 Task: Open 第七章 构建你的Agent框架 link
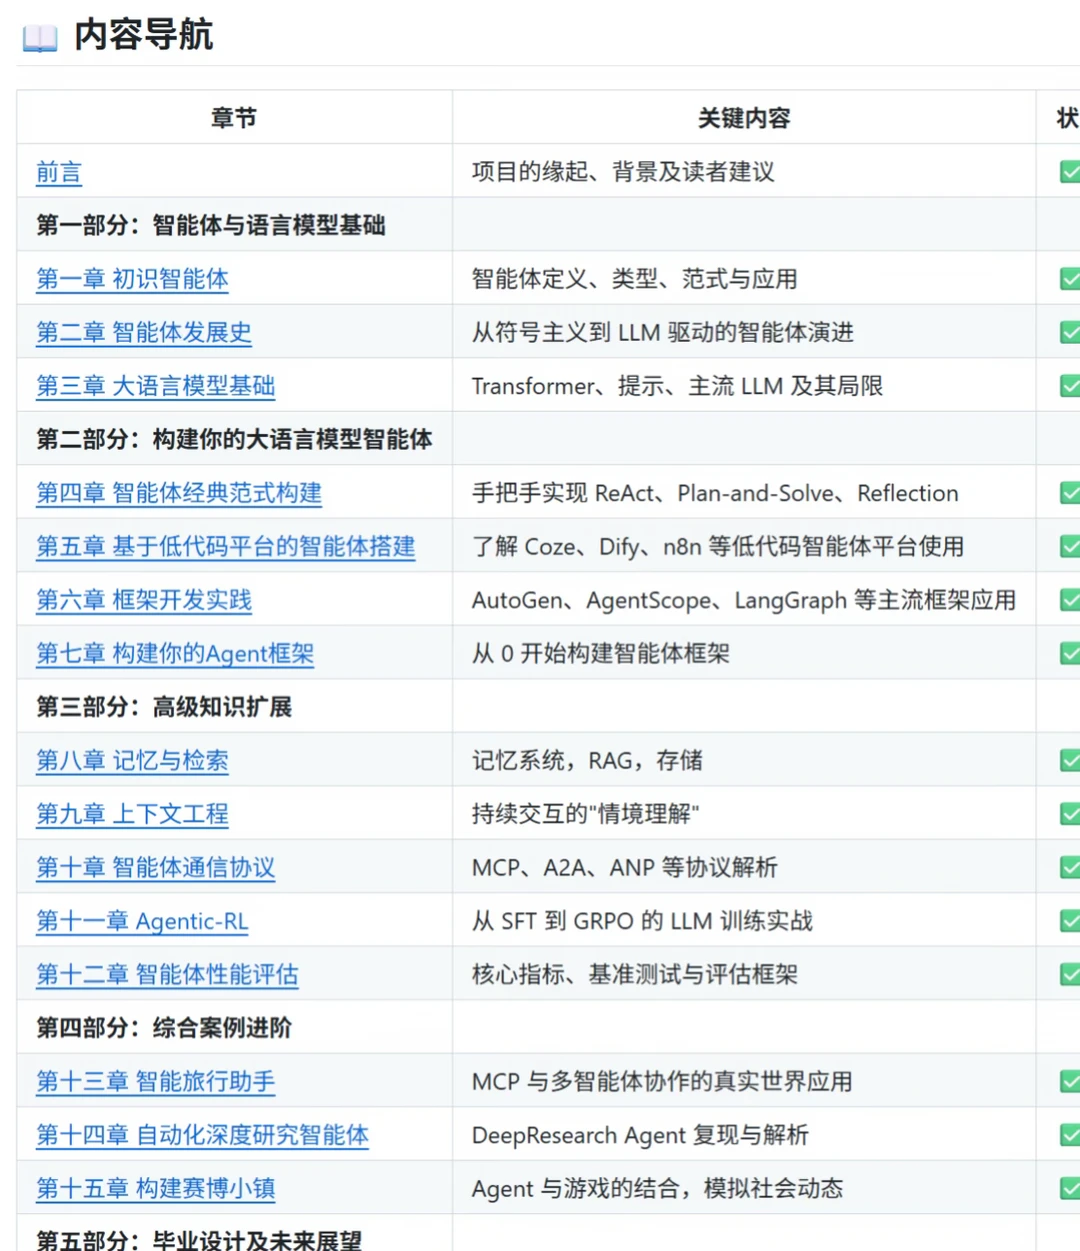click(175, 653)
